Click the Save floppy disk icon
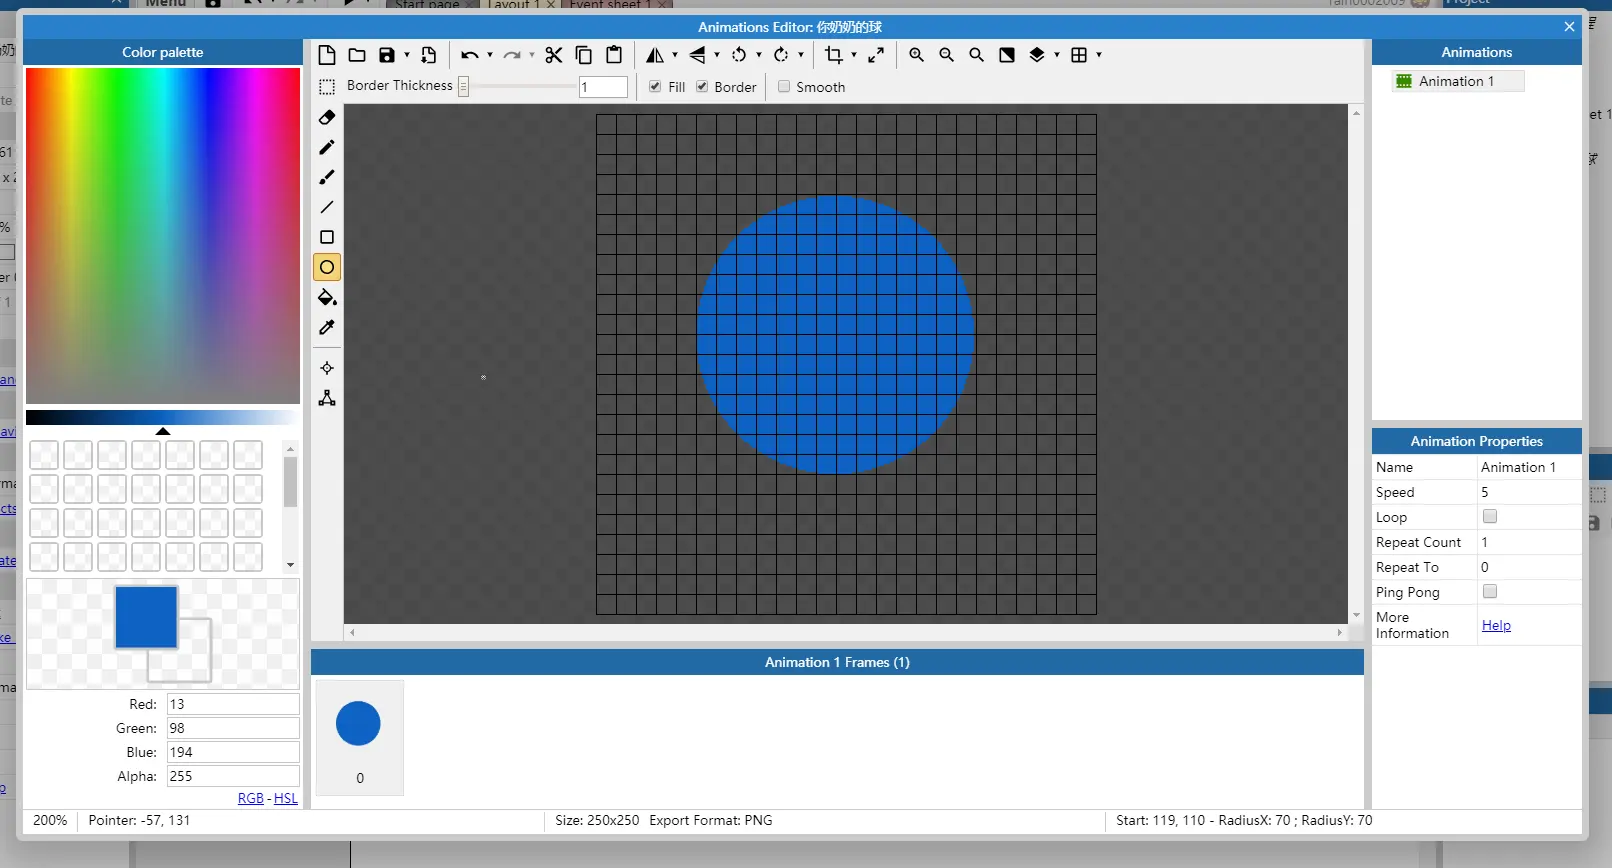 [x=387, y=55]
